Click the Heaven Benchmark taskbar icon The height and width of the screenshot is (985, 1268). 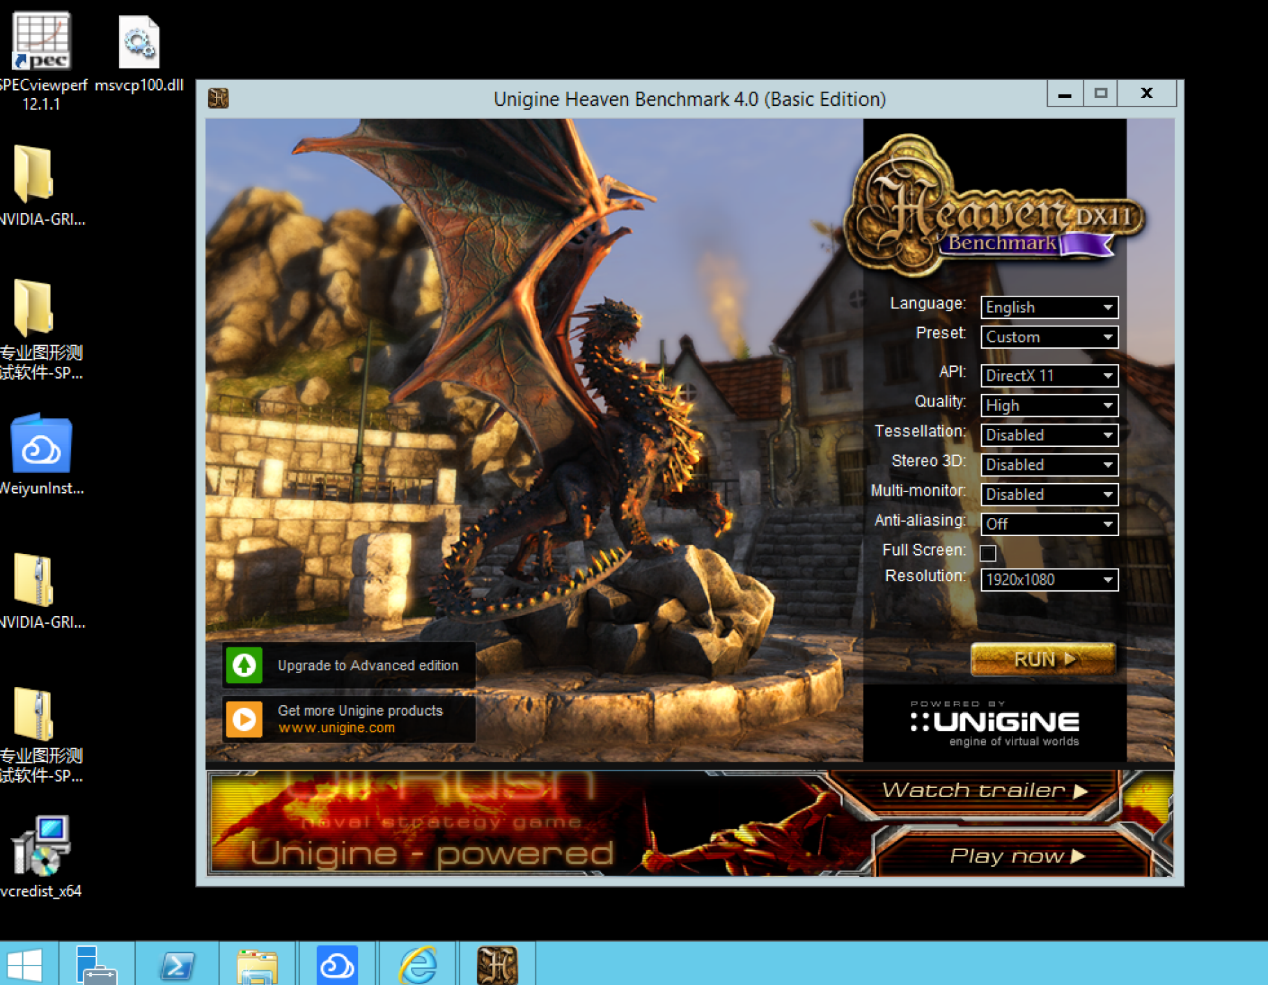497,965
